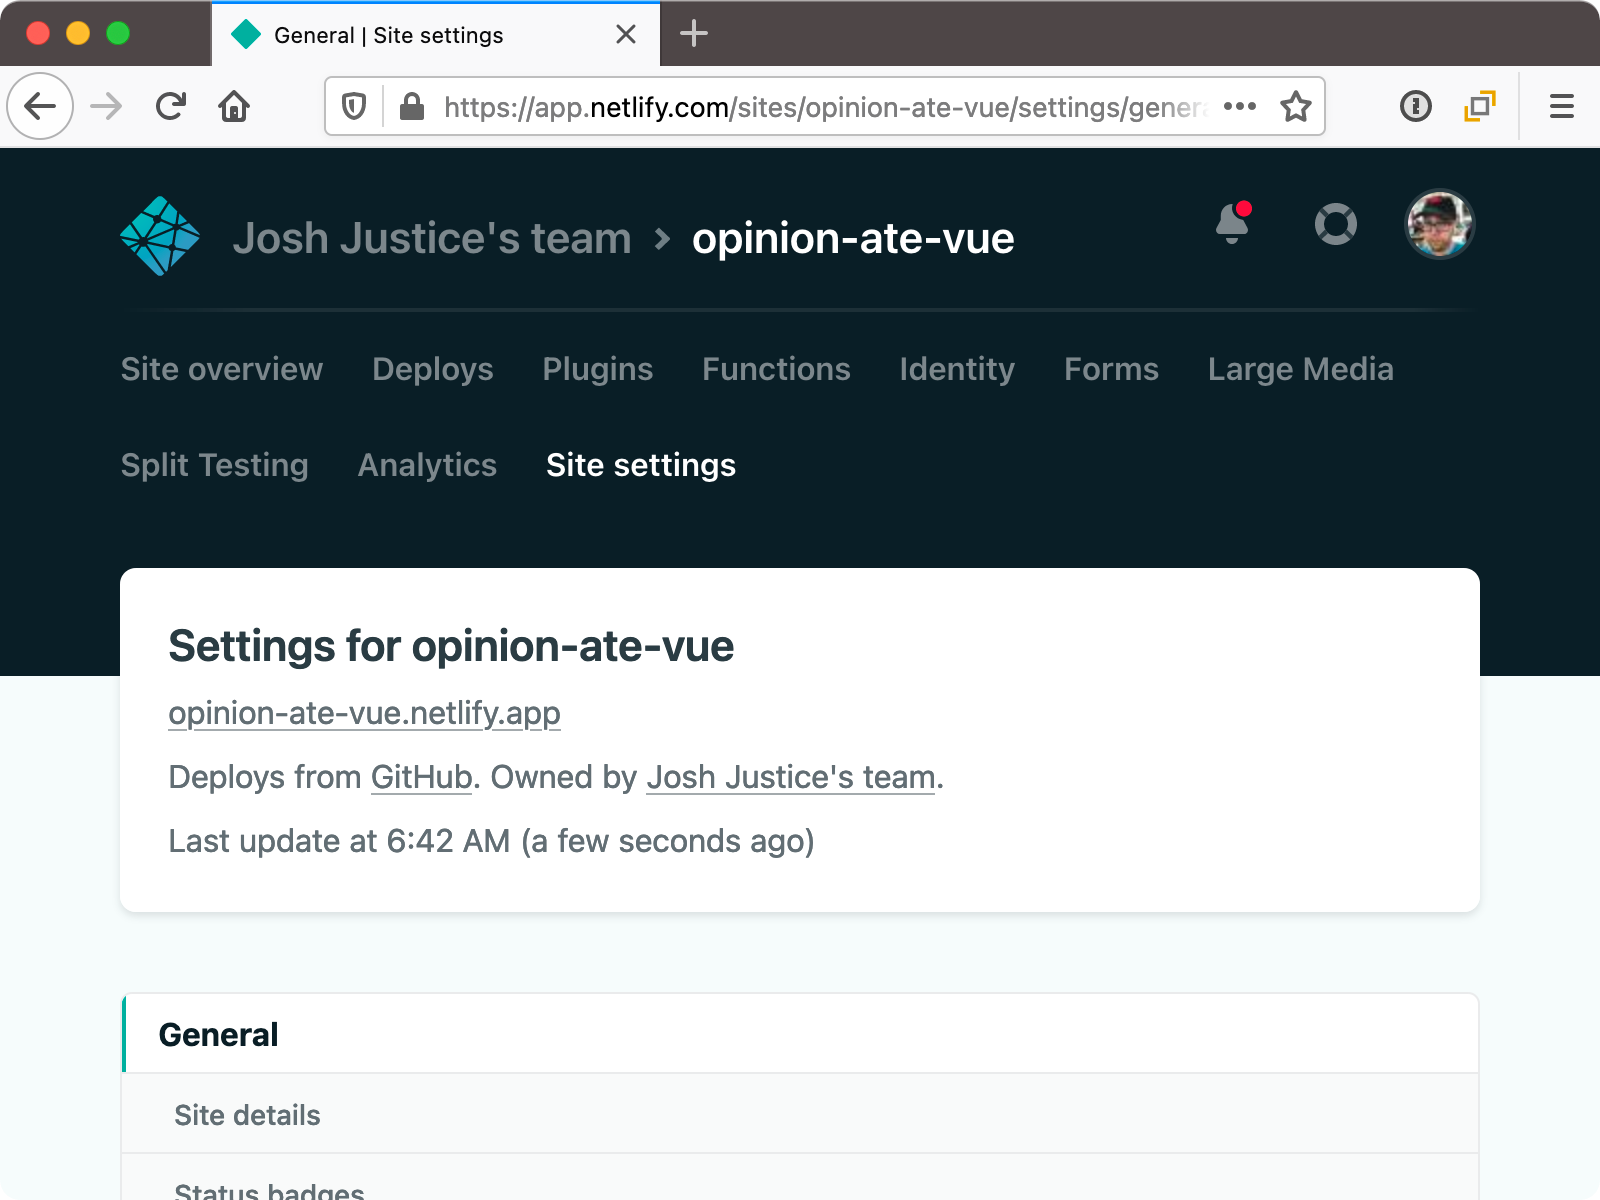This screenshot has width=1600, height=1200.
Task: Go to the browser home page
Action: (234, 106)
